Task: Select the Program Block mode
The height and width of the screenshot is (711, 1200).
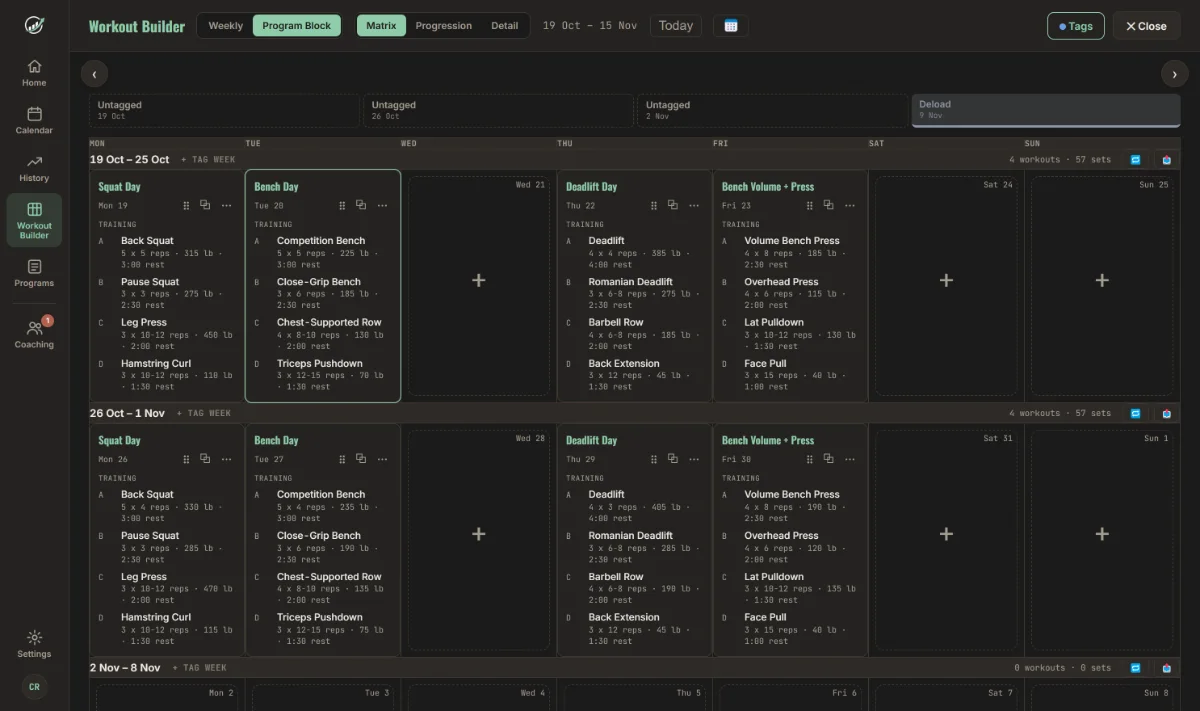Action: (297, 26)
